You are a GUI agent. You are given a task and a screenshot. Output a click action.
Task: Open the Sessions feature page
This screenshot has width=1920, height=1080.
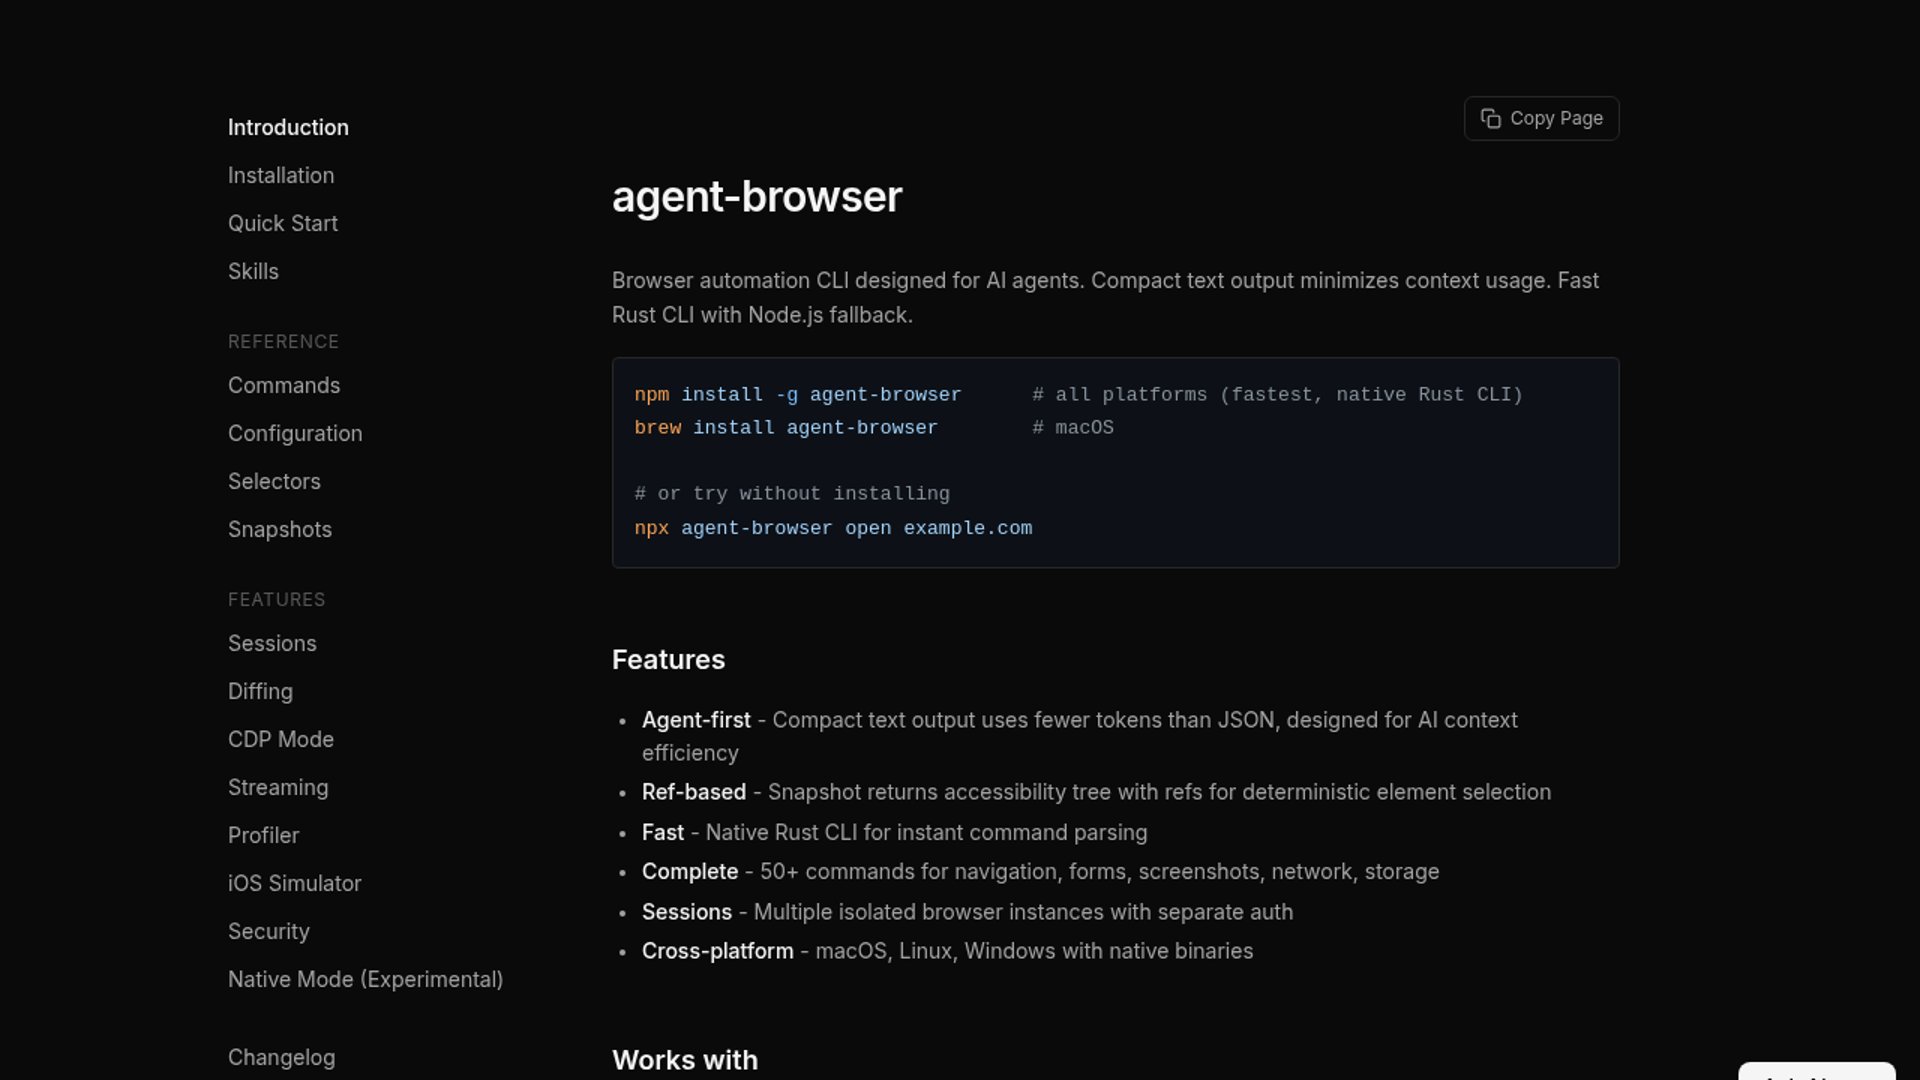click(x=272, y=644)
